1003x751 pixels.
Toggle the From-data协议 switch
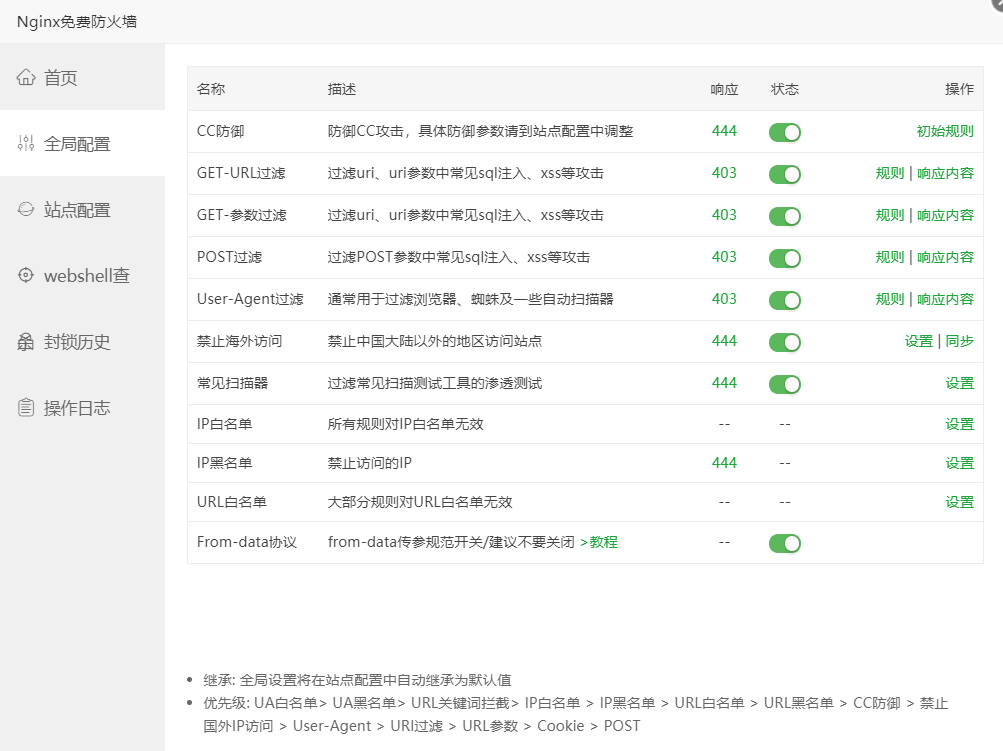785,544
